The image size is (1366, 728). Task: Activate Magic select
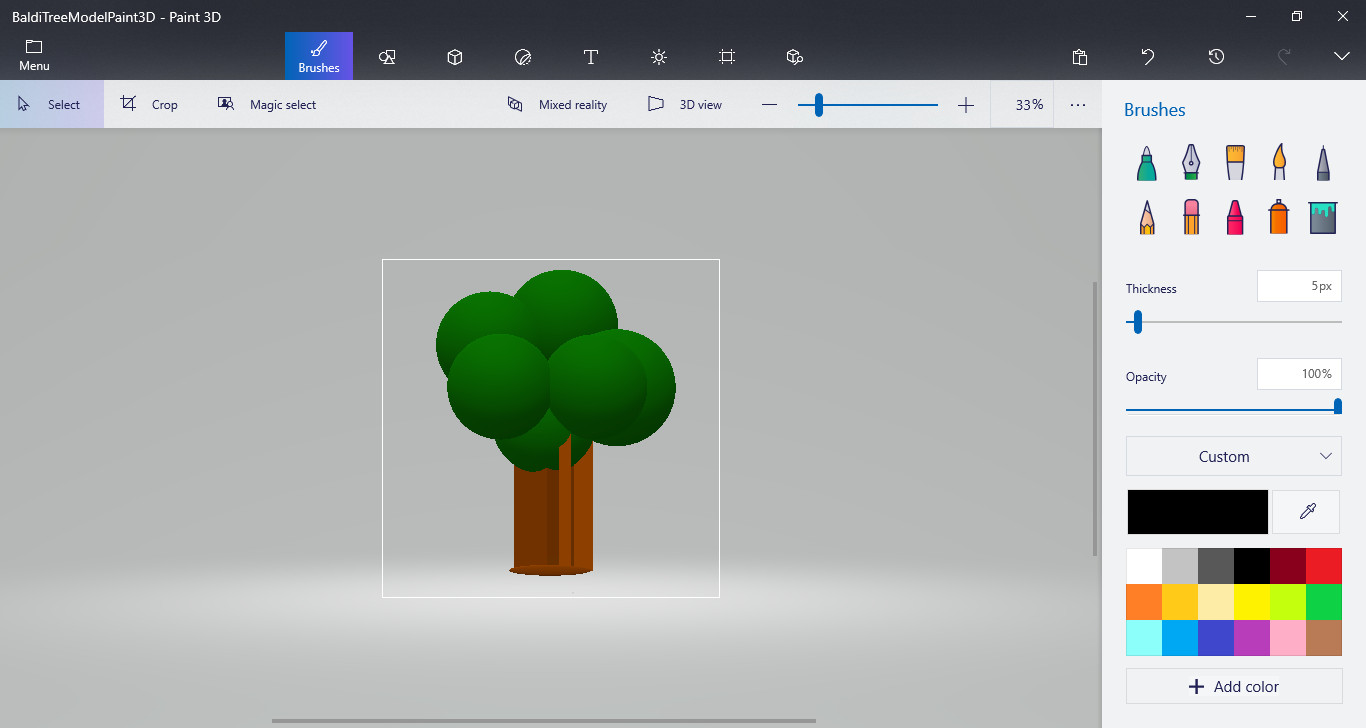point(266,104)
